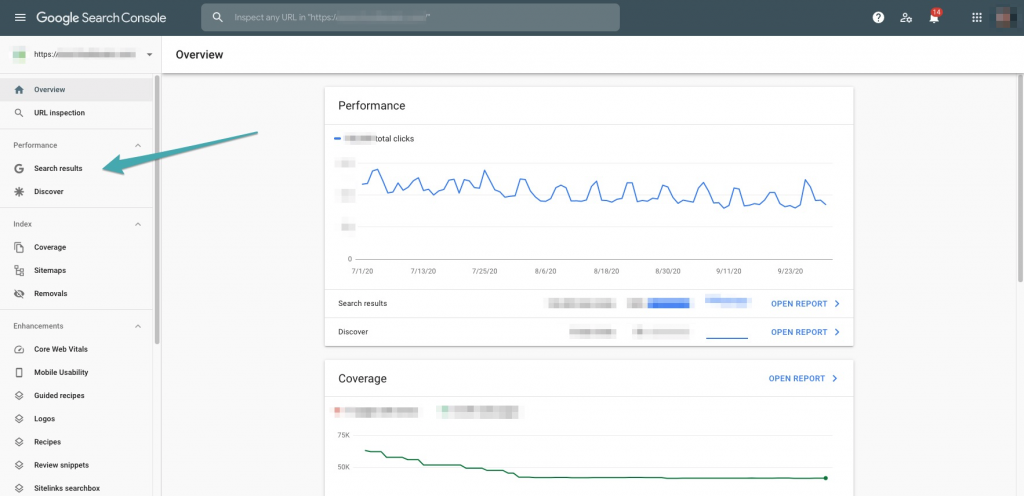Click the Sitemaps icon in sidebar
Viewport: 1024px width, 496px height.
[x=19, y=270]
